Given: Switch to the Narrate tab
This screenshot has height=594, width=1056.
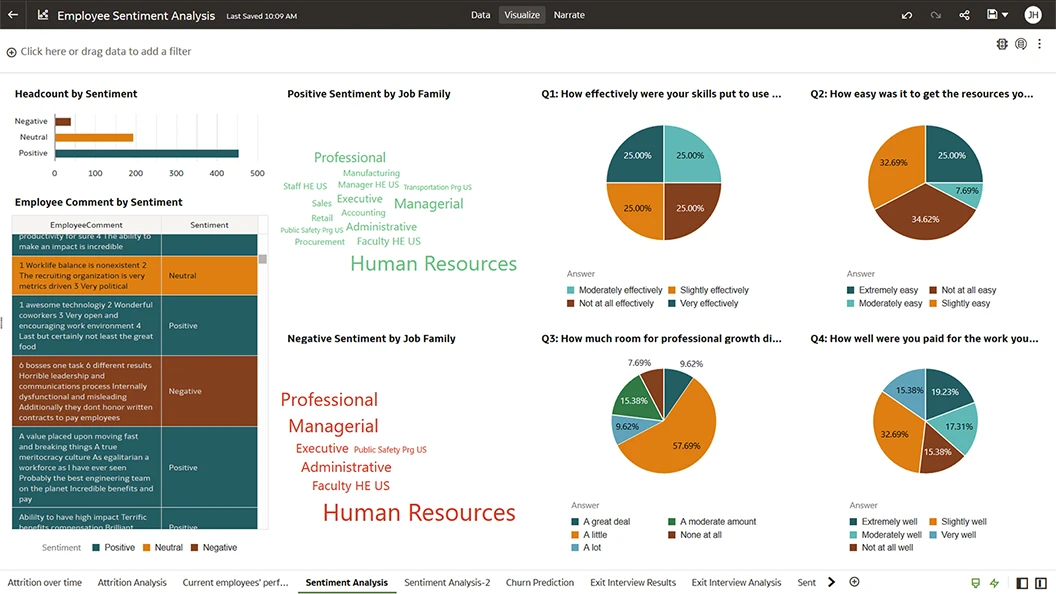Looking at the screenshot, I should (x=569, y=15).
